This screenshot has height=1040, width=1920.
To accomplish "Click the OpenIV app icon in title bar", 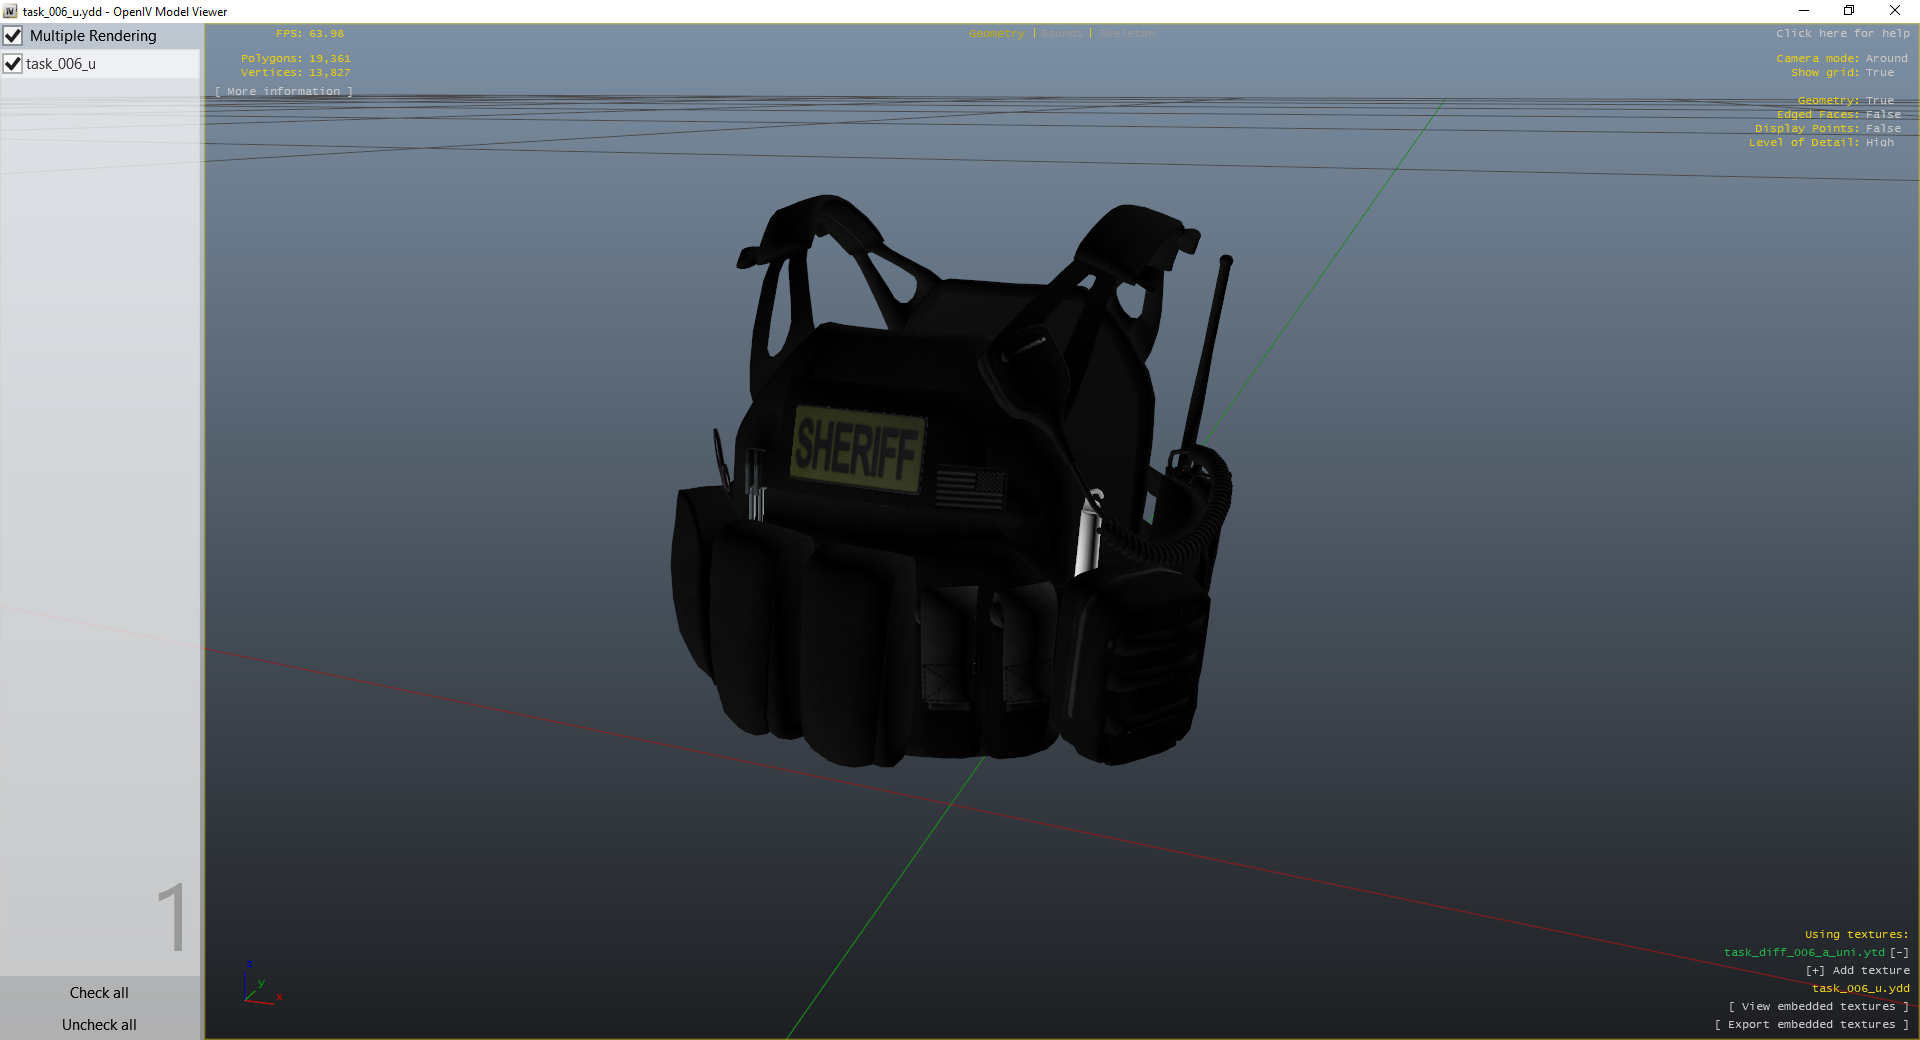I will coord(10,12).
